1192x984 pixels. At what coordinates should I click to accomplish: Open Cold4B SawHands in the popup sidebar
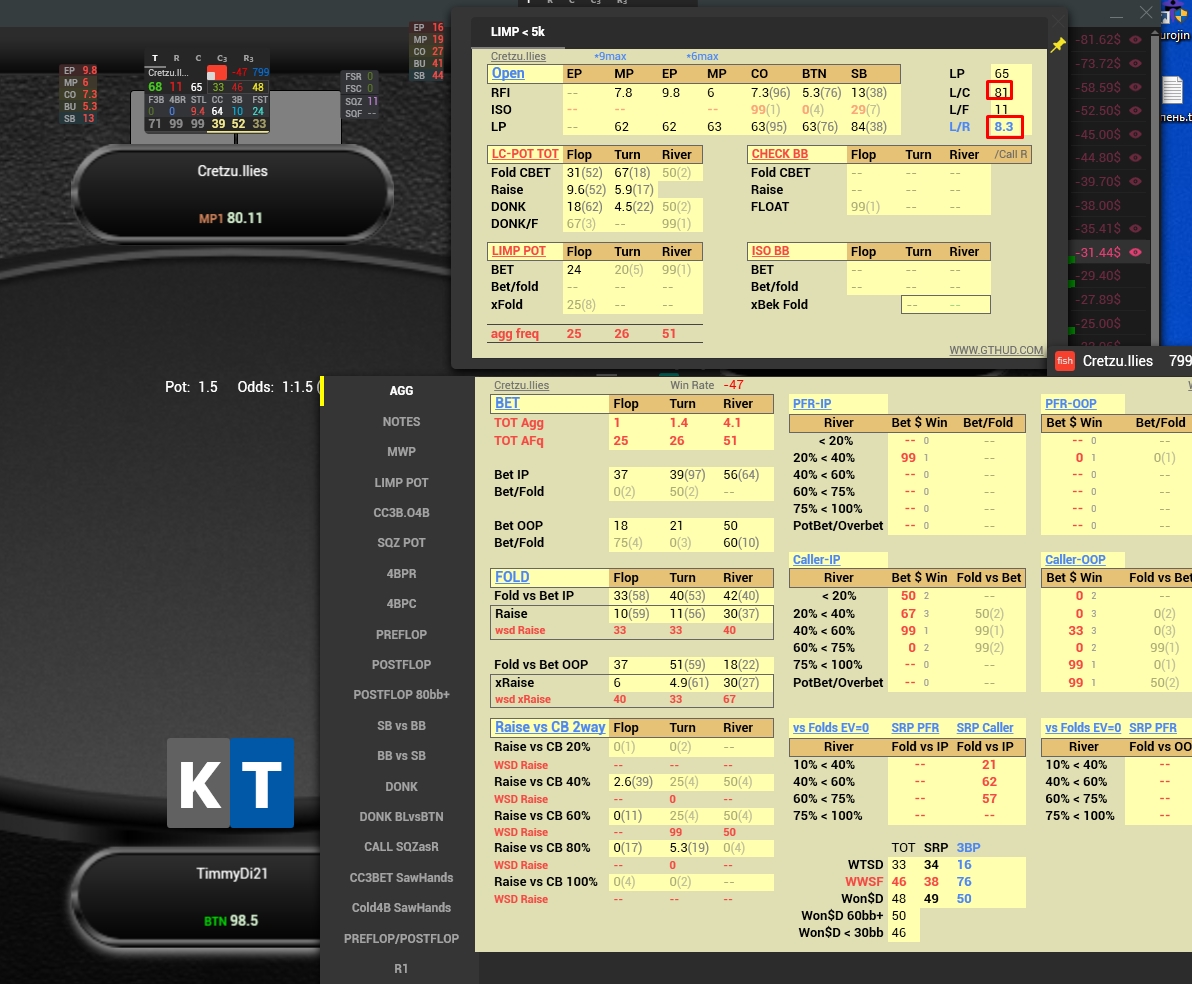pyautogui.click(x=401, y=908)
